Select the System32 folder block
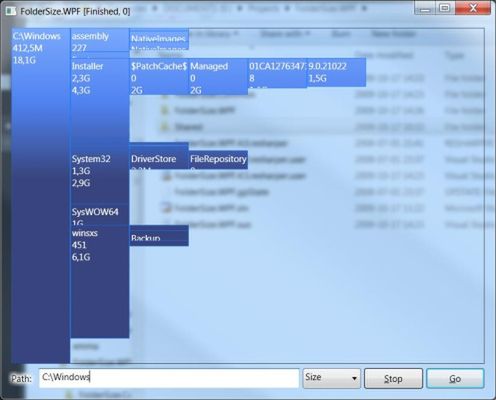This screenshot has width=496, height=400. pyautogui.click(x=100, y=177)
